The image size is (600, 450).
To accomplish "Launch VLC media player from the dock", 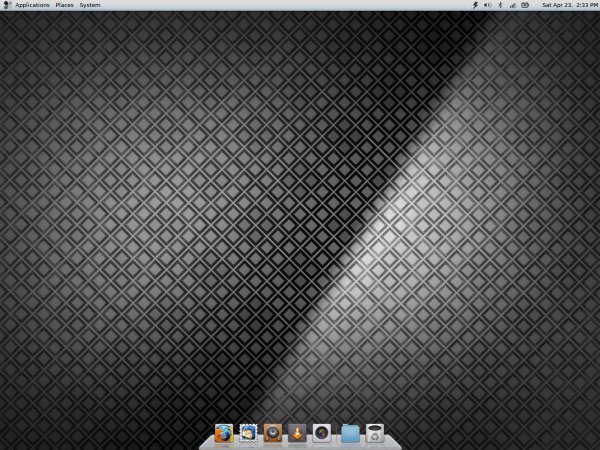I will (x=297, y=434).
